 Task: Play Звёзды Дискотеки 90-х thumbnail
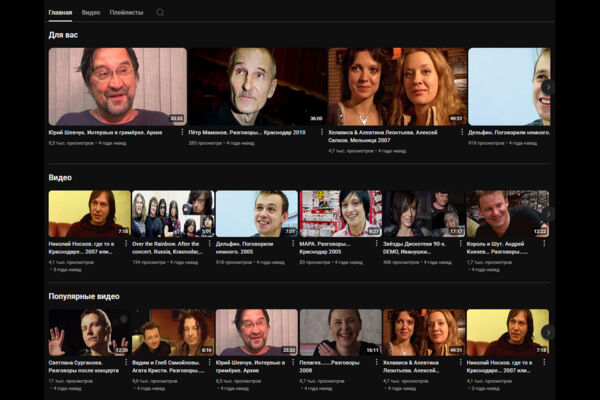pyautogui.click(x=424, y=214)
